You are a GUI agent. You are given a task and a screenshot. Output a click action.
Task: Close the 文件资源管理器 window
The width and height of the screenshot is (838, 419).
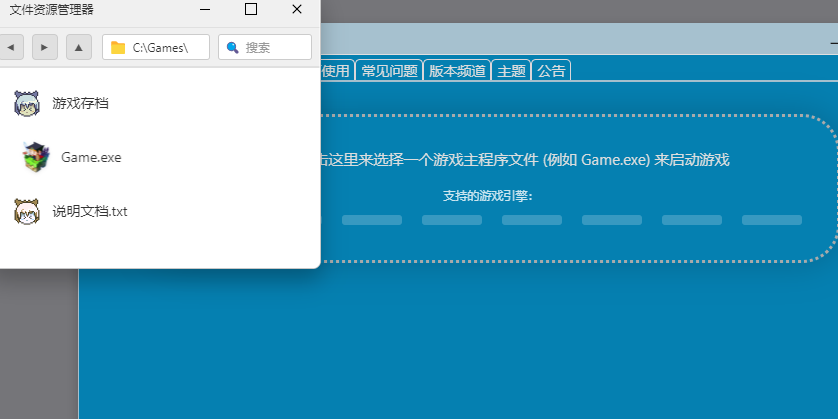pyautogui.click(x=297, y=9)
